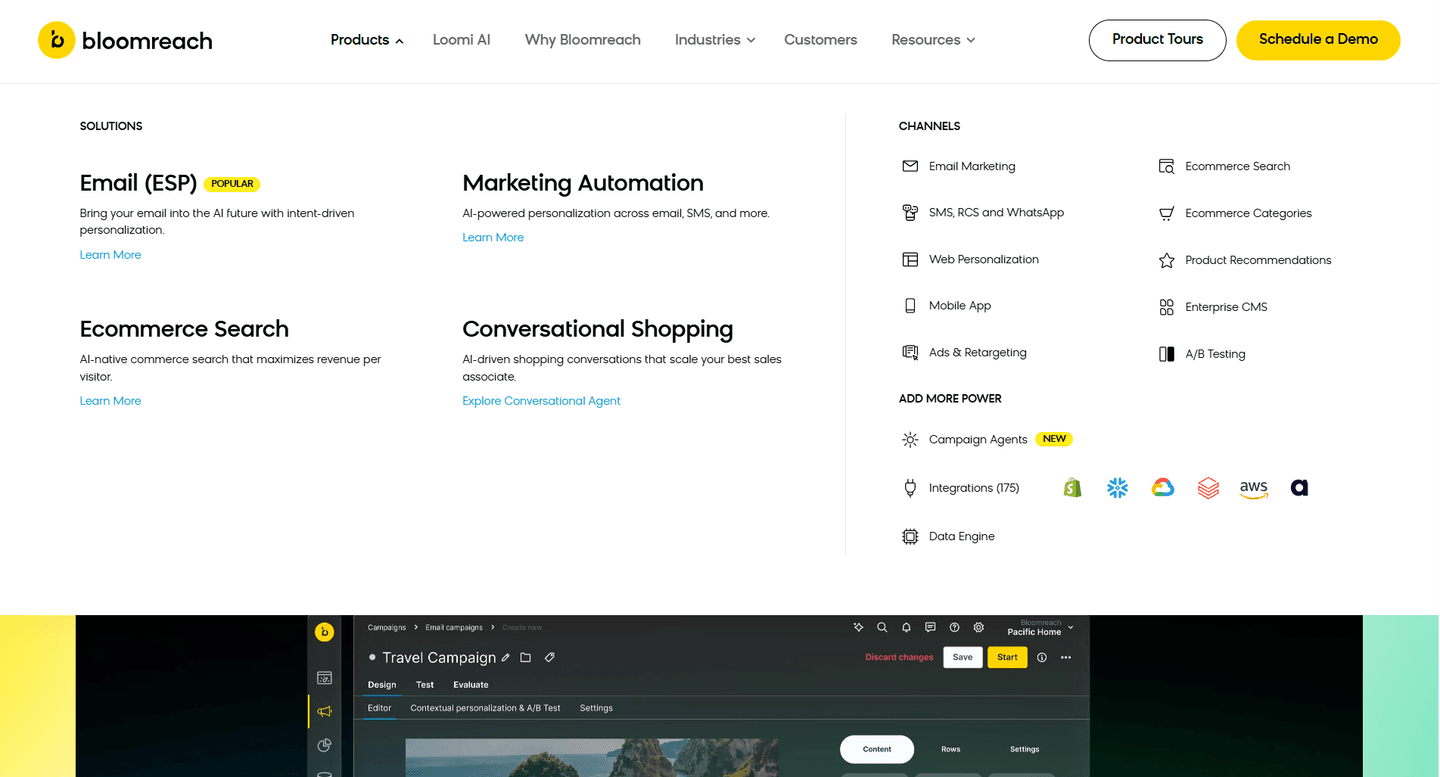Click the Mobile App phone icon

(910, 306)
